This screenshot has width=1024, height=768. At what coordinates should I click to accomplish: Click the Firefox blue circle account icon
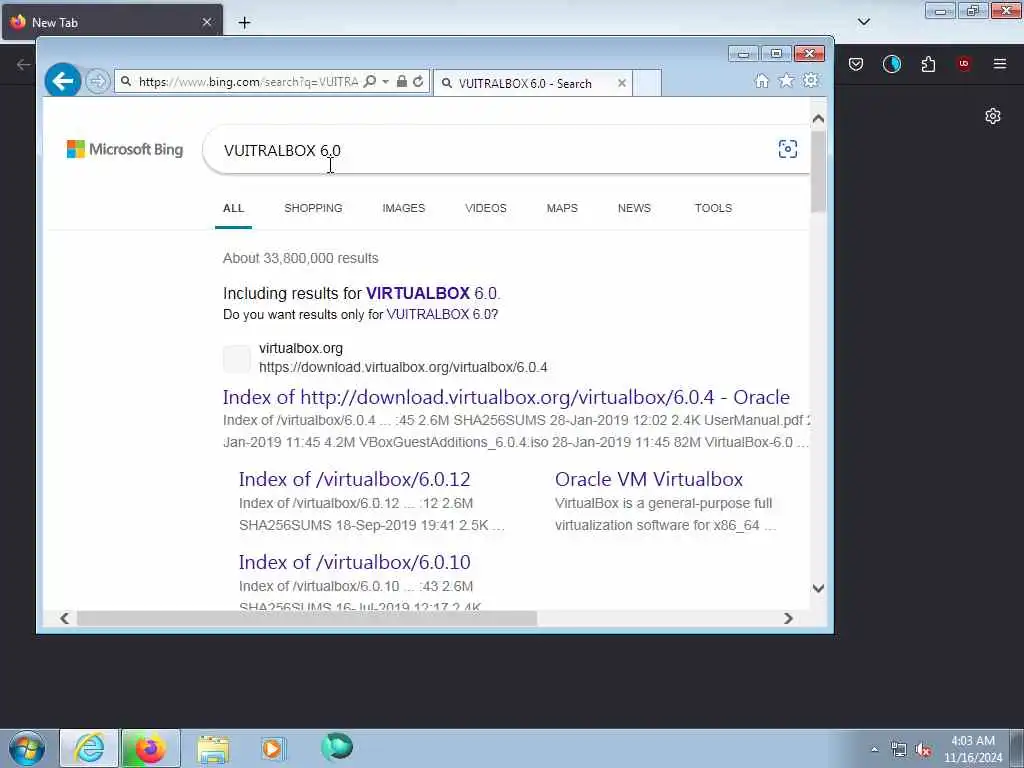point(892,63)
